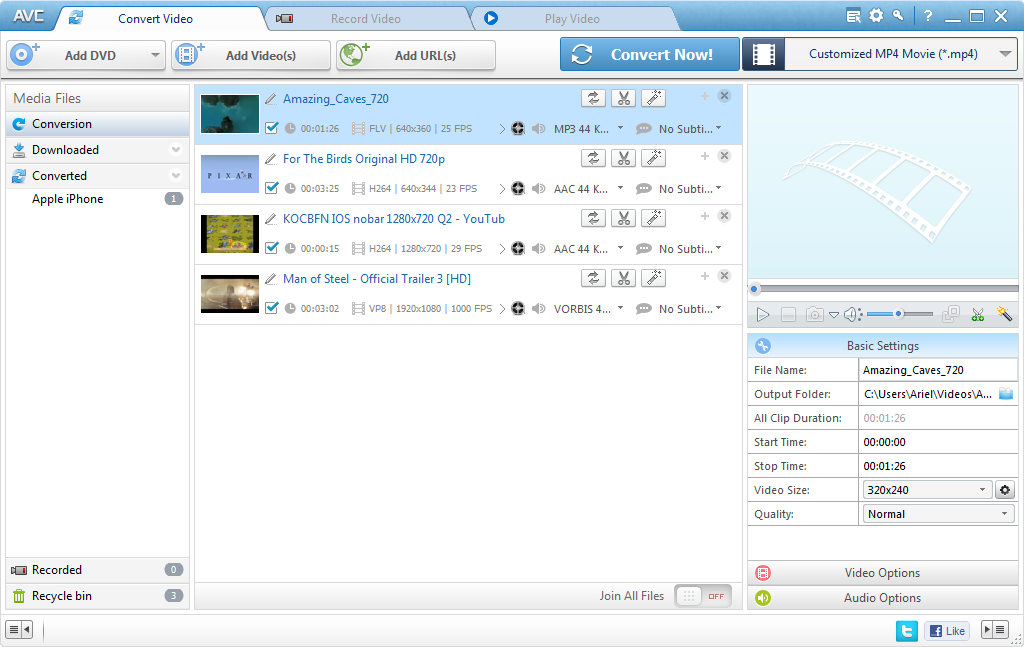This screenshot has height=647, width=1024.
Task: Click the speaker icon on For The Birds row
Action: 539,189
